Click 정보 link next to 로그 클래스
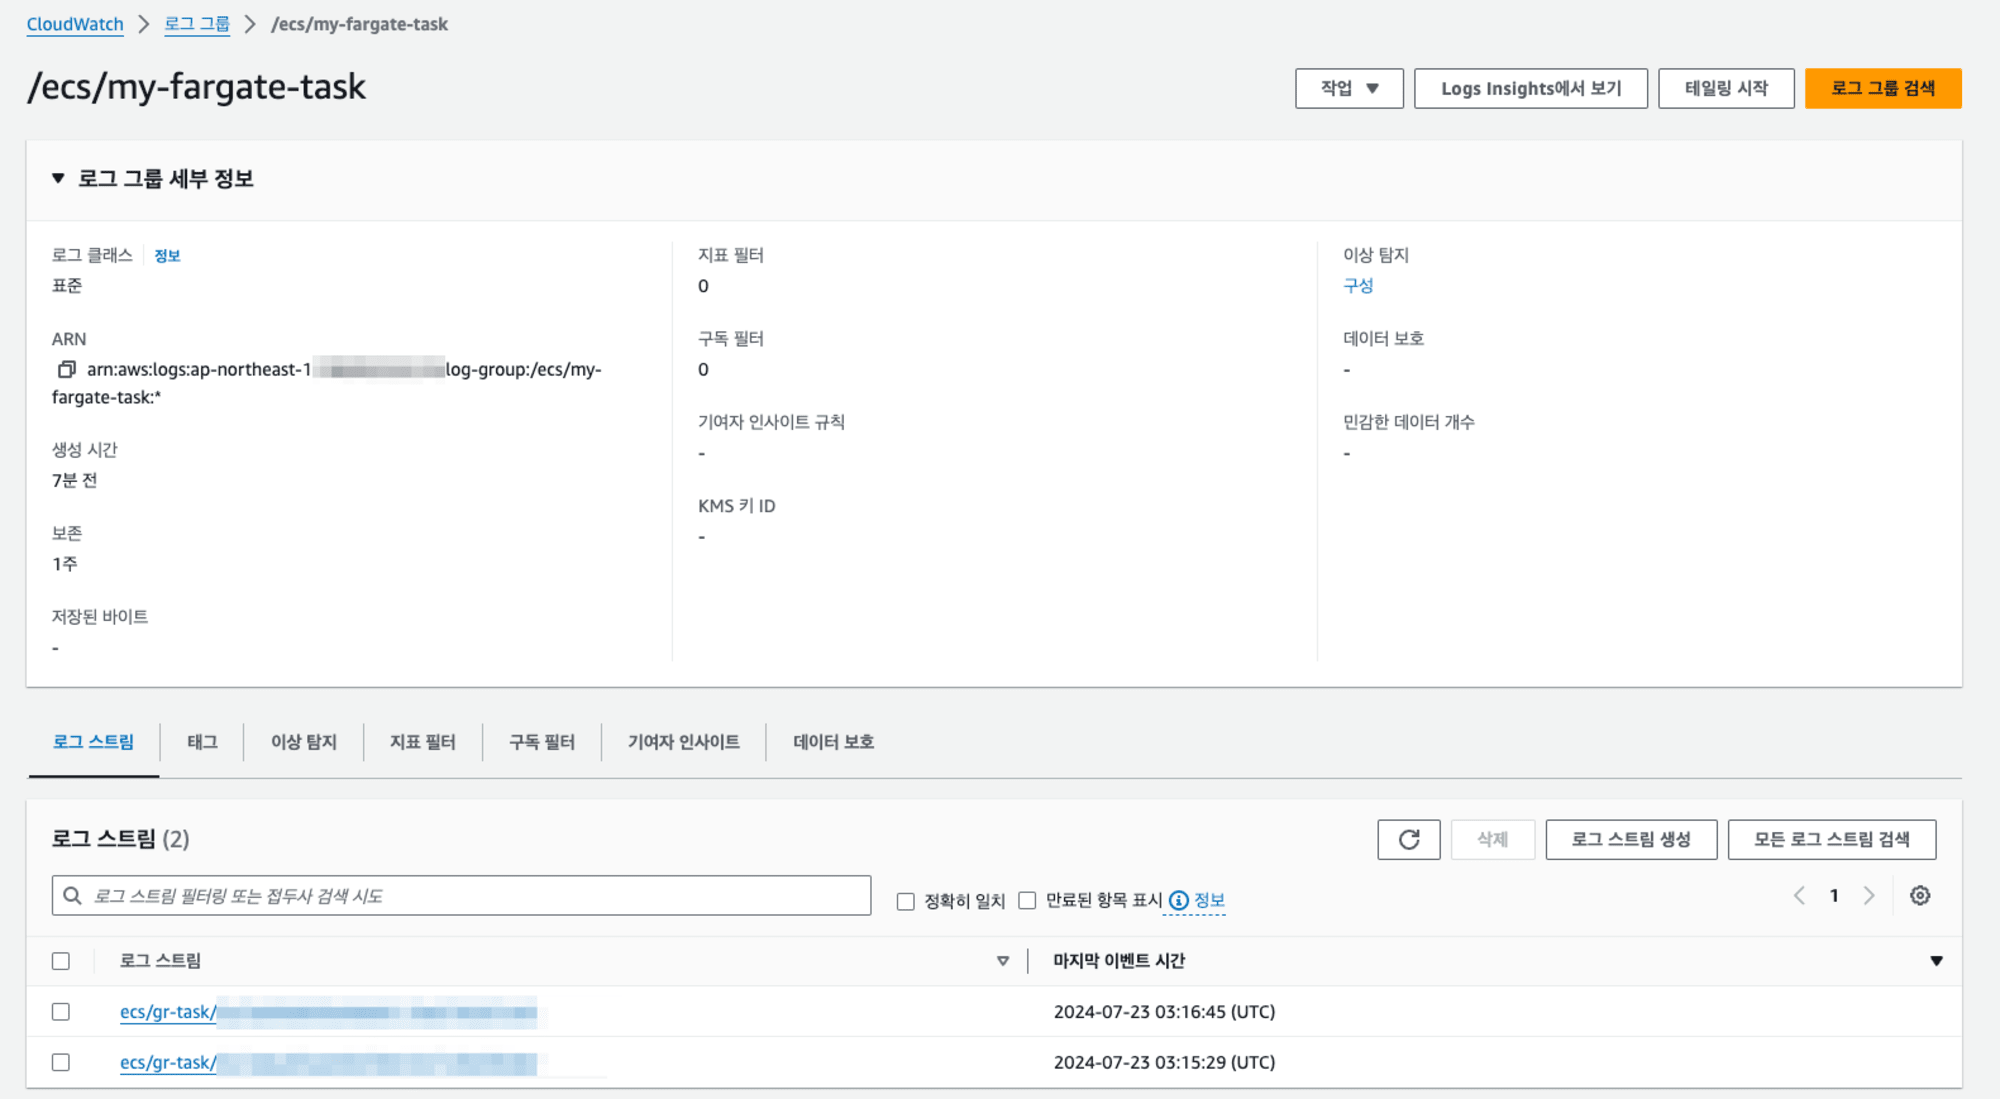This screenshot has width=2000, height=1099. pos(167,256)
